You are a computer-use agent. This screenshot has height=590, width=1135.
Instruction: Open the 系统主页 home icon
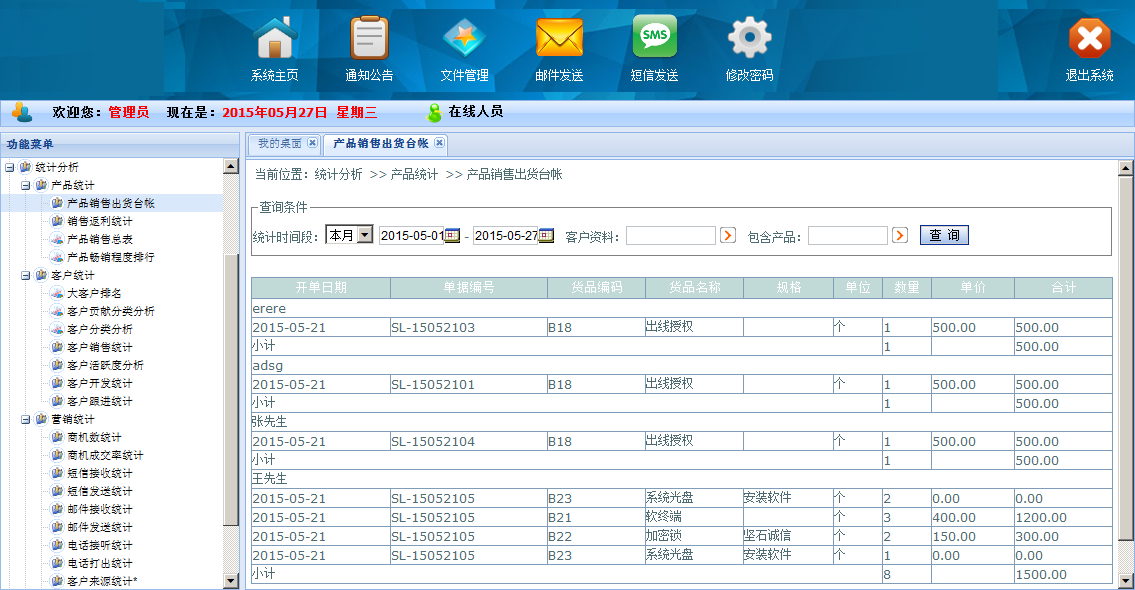(274, 39)
